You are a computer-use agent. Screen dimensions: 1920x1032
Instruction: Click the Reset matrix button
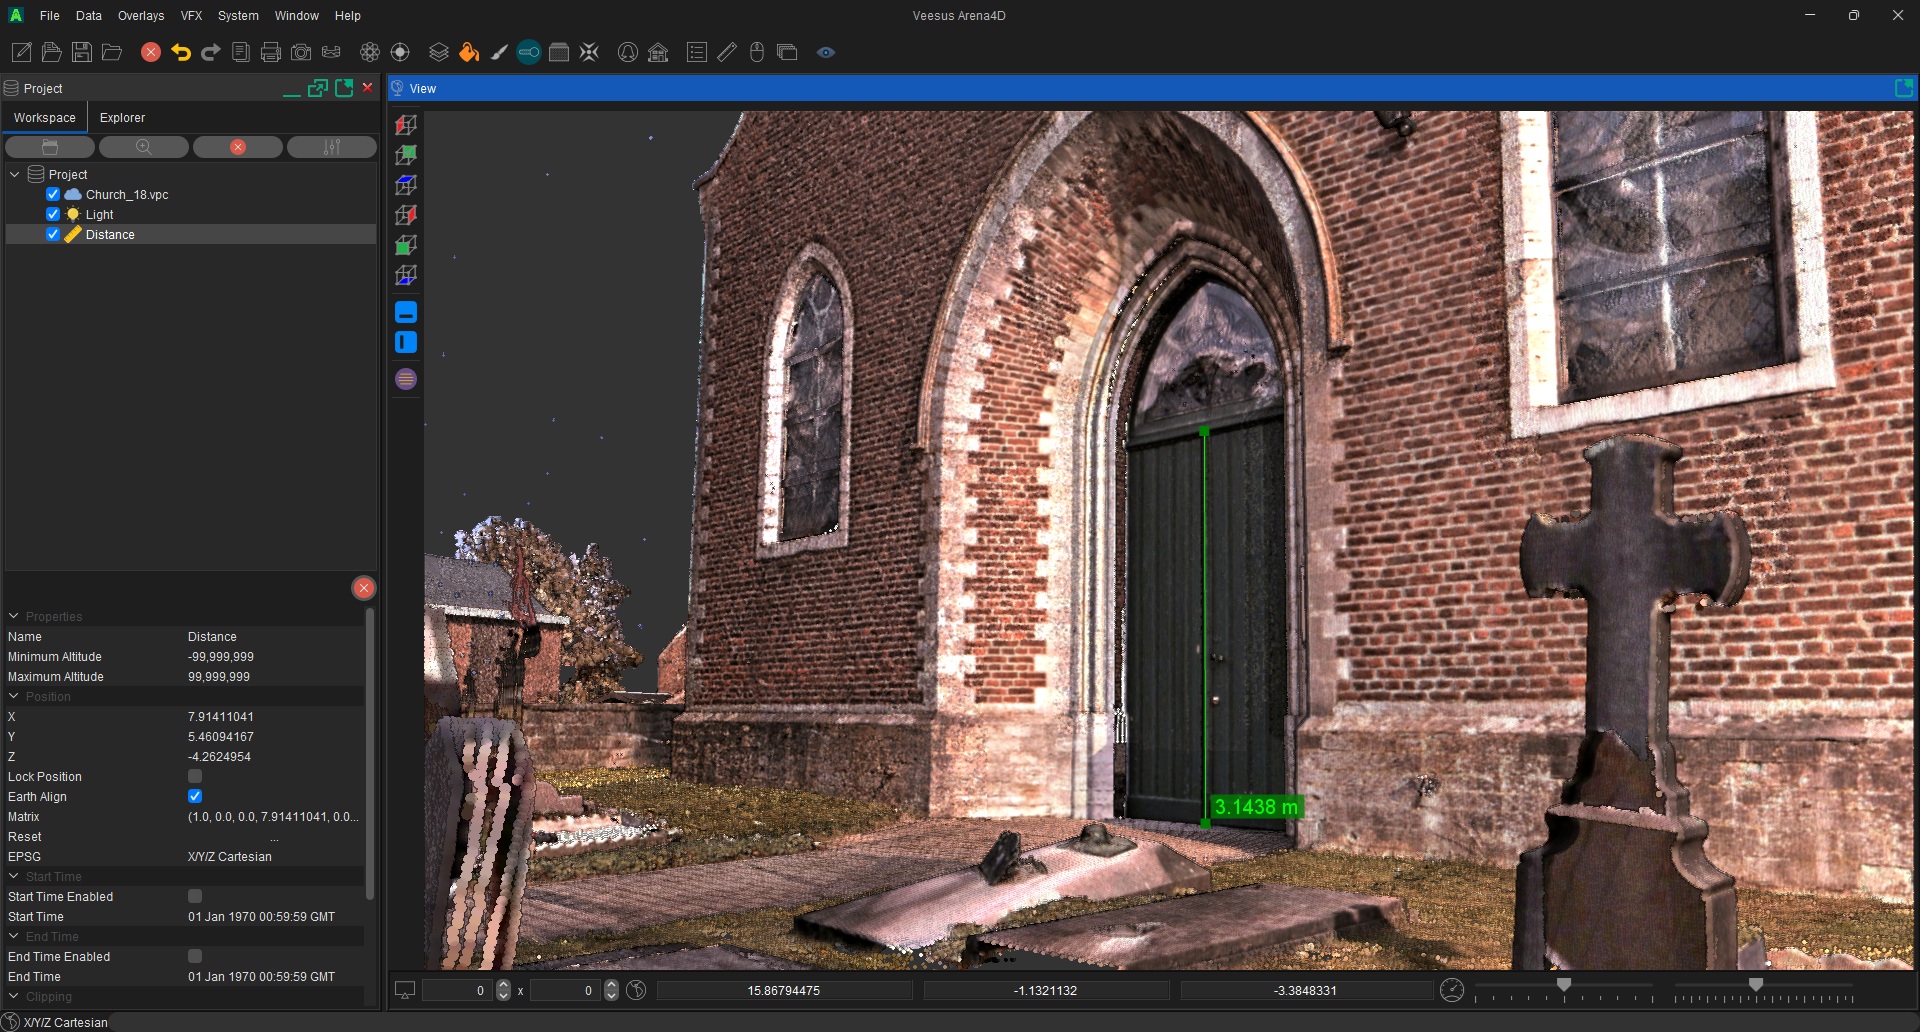[x=274, y=837]
